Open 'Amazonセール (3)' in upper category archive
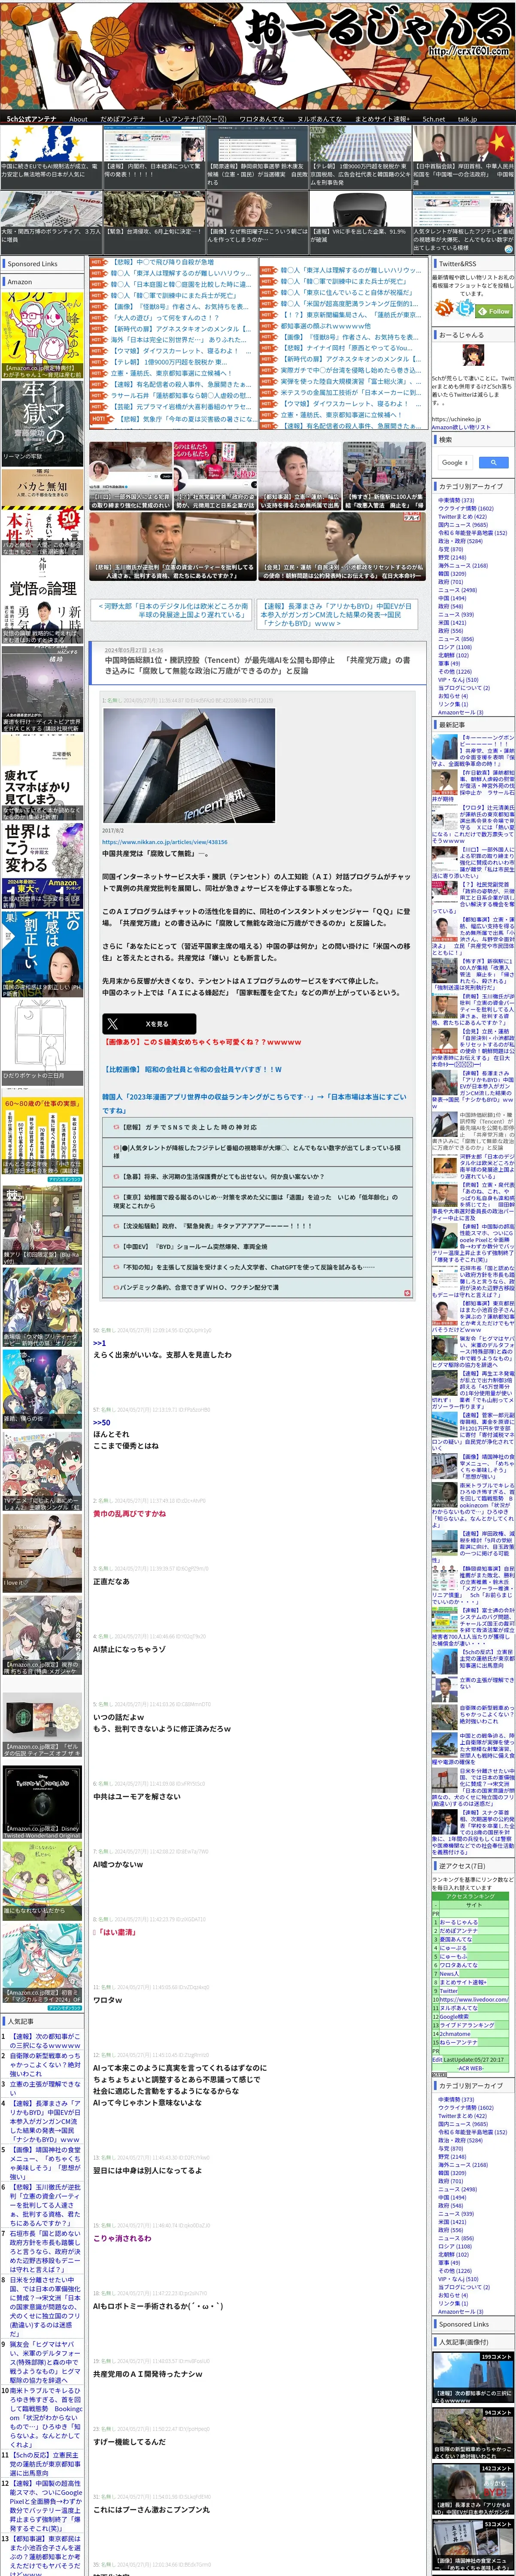The width and height of the screenshot is (516, 2576). (461, 712)
